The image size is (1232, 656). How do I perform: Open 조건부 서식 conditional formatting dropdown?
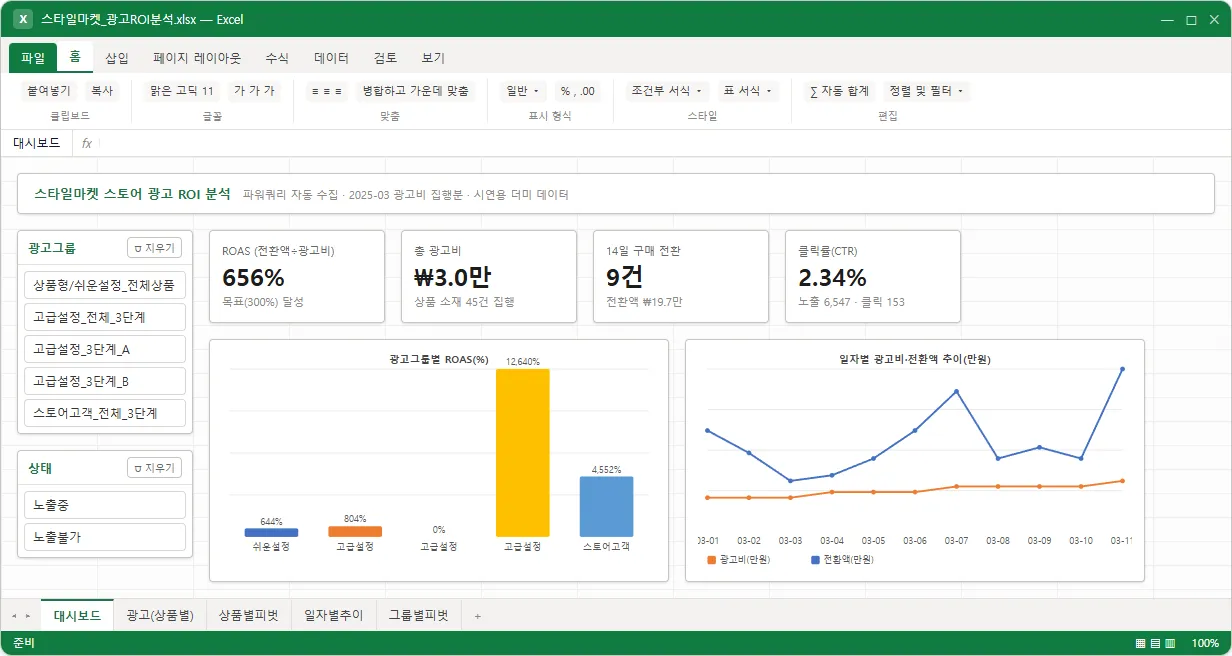[667, 91]
